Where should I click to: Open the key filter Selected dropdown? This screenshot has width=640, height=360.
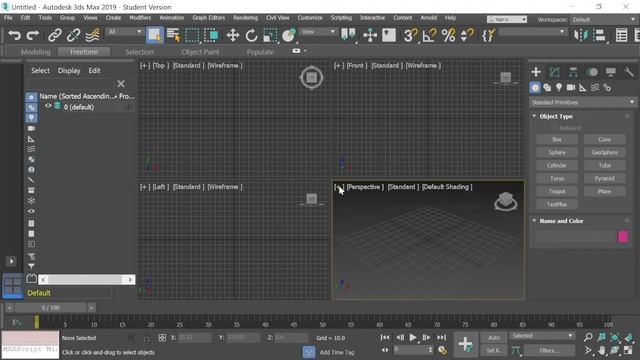pyautogui.click(x=542, y=336)
